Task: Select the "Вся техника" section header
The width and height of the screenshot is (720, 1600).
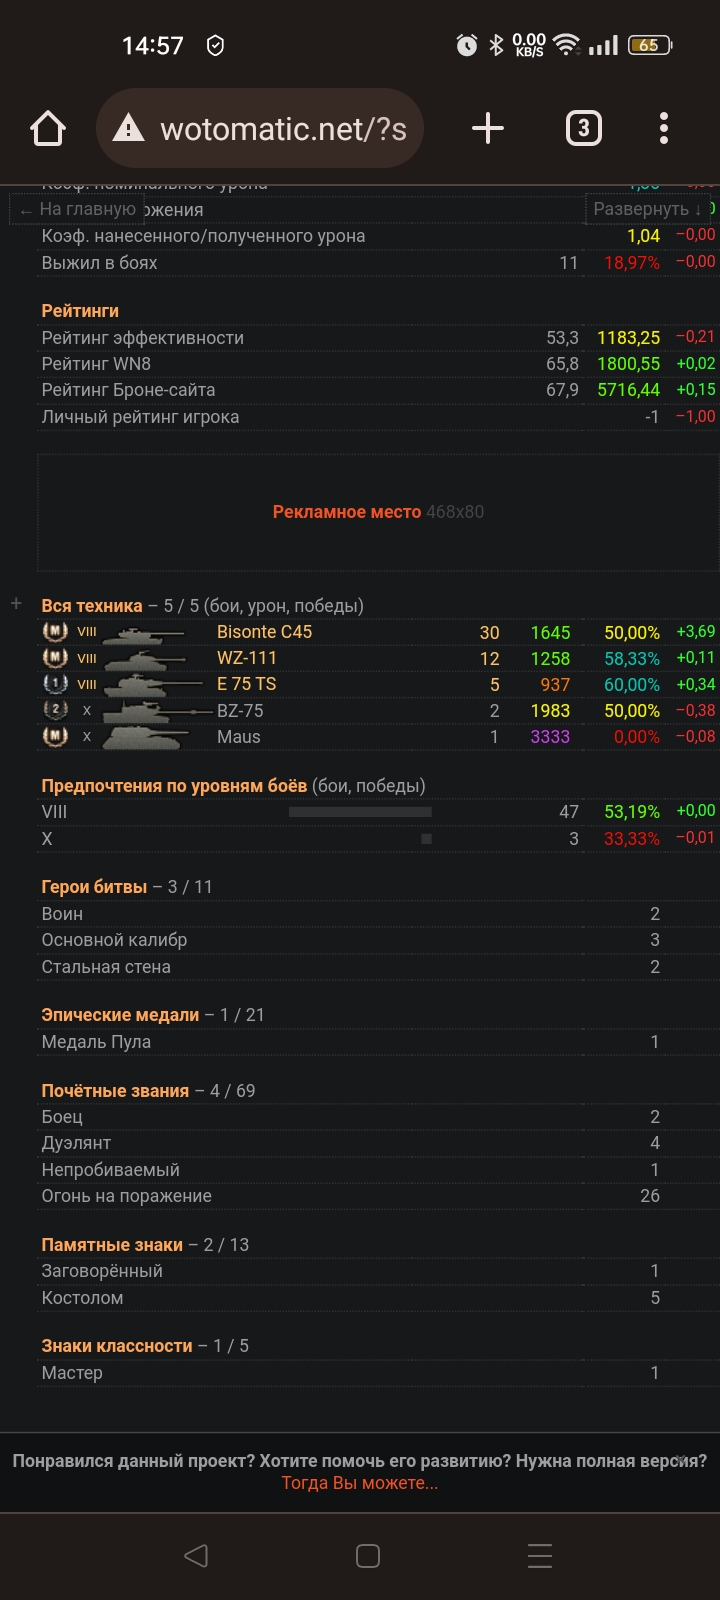Action: (x=92, y=606)
